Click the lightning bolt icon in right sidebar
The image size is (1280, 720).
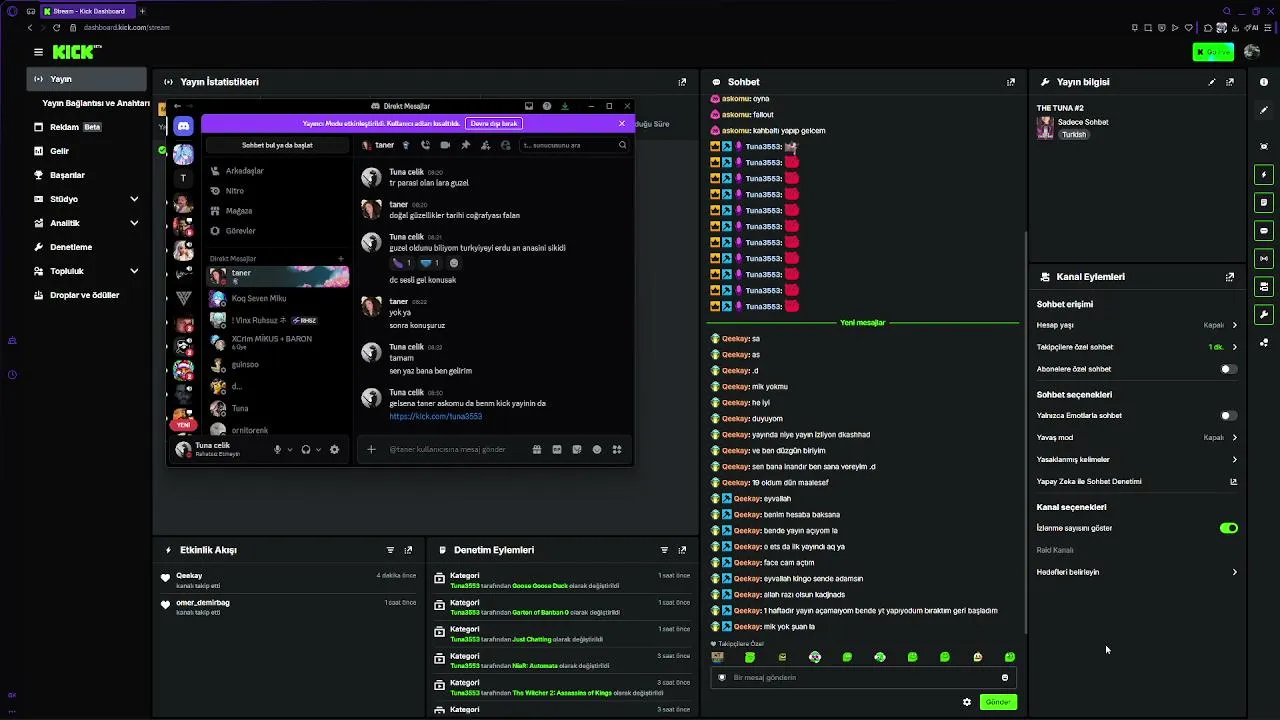(x=1264, y=175)
